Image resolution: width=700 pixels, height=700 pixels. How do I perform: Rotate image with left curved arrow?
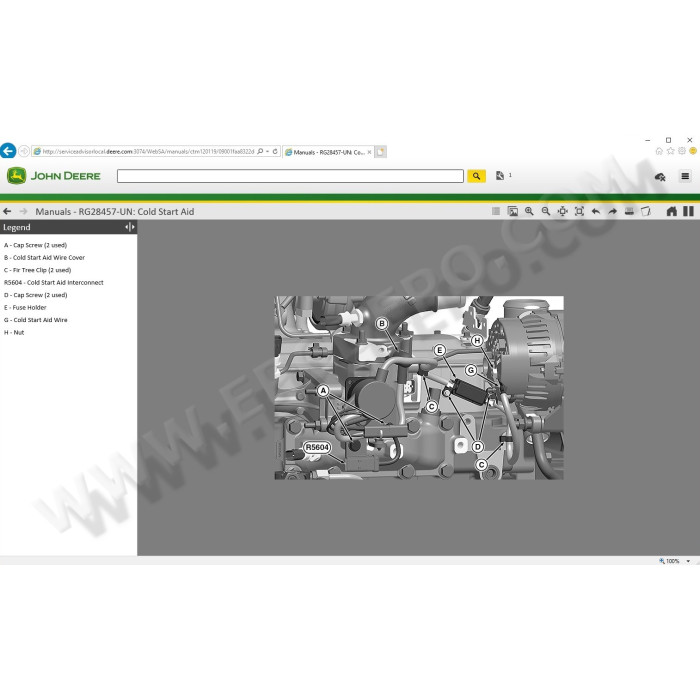[x=596, y=211]
